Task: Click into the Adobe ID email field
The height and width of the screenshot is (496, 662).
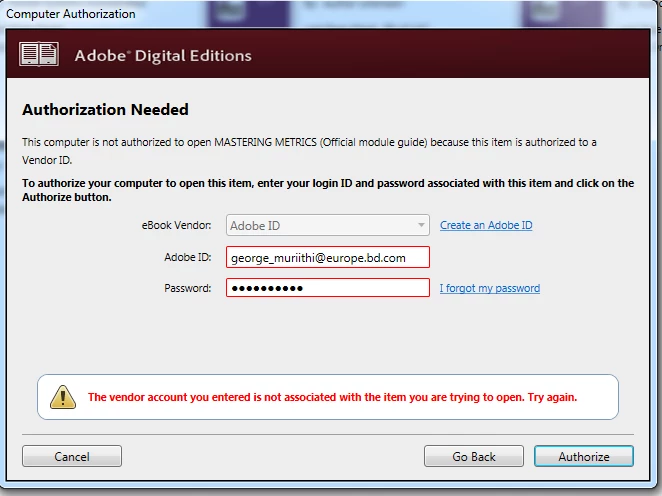Action: click(x=328, y=257)
